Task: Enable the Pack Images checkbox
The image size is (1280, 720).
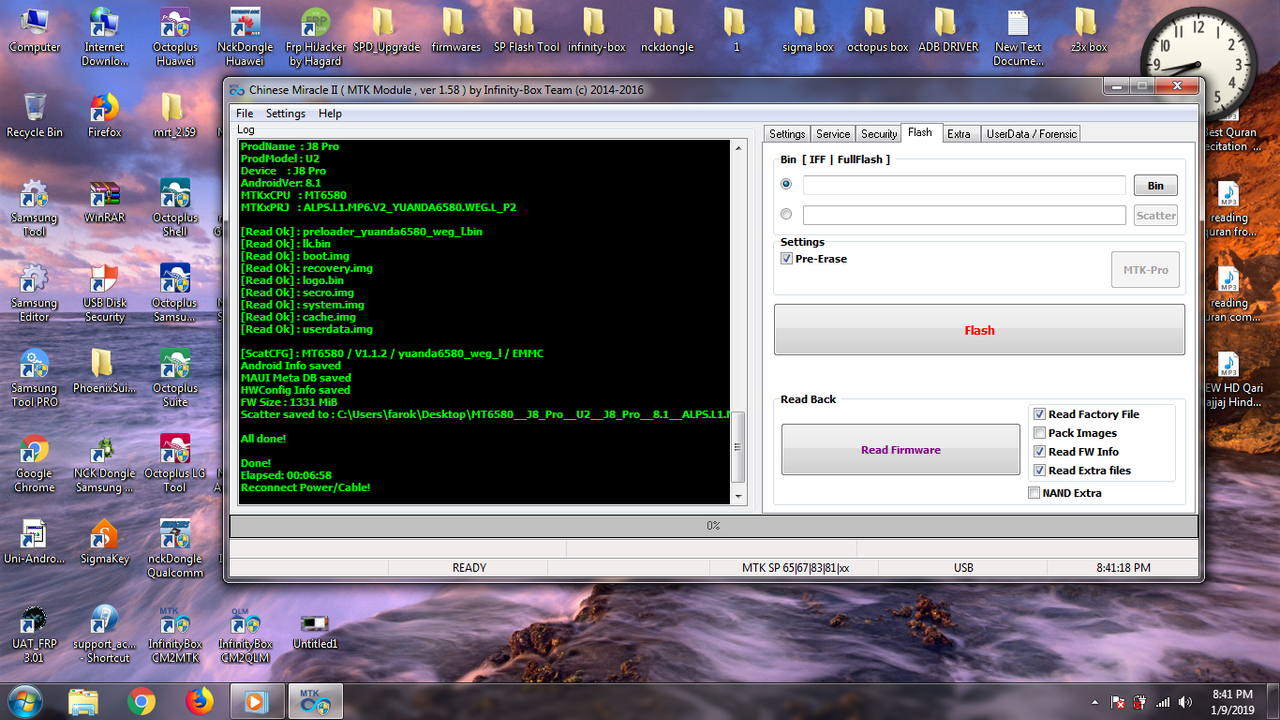Action: coord(1040,433)
